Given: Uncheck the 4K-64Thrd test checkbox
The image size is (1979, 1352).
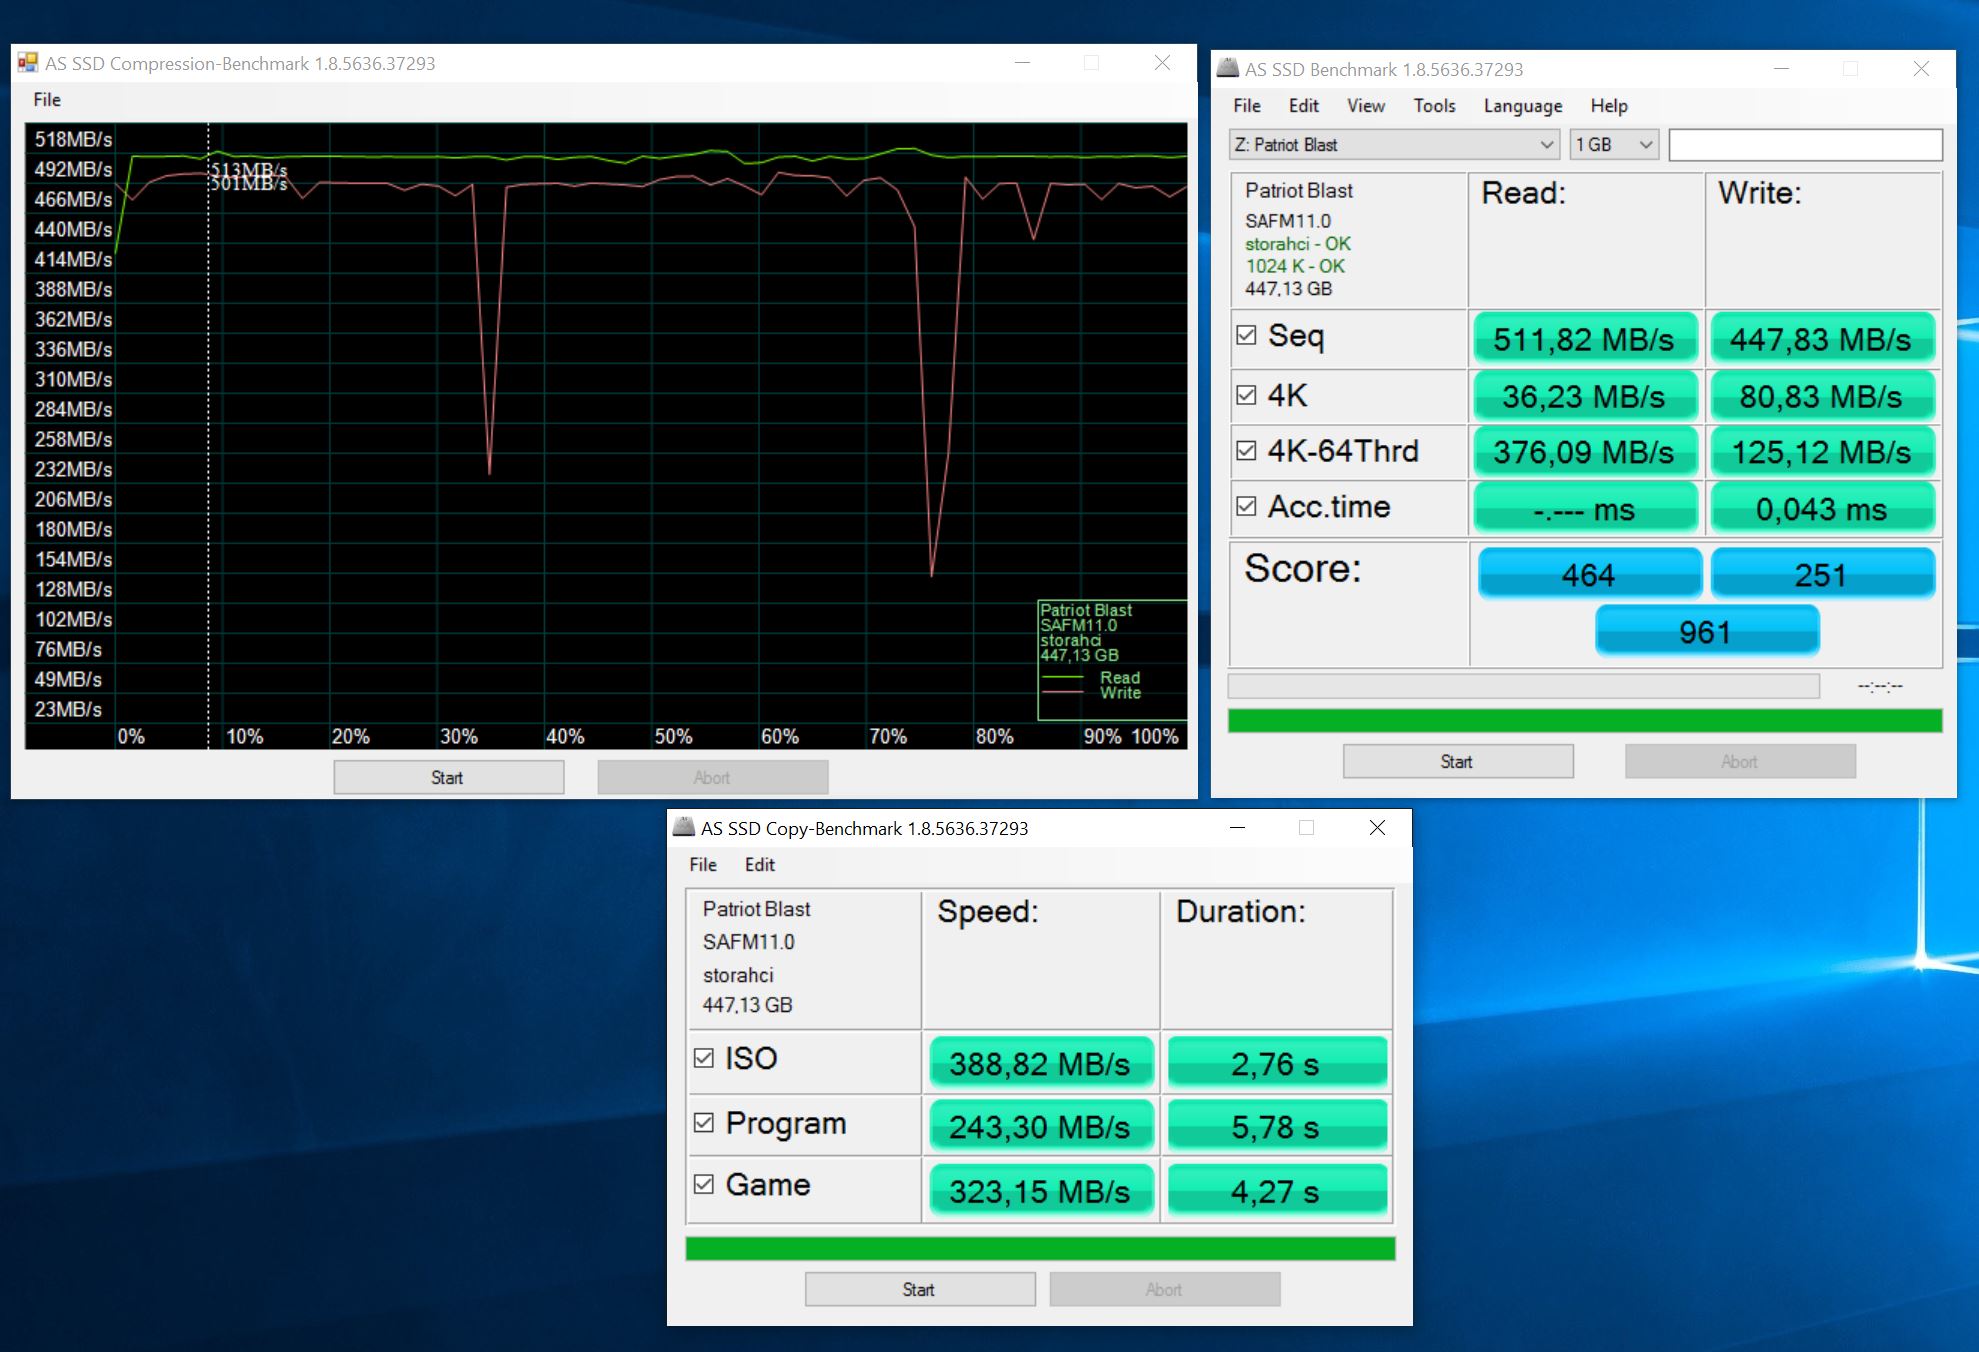Looking at the screenshot, I should (1246, 451).
